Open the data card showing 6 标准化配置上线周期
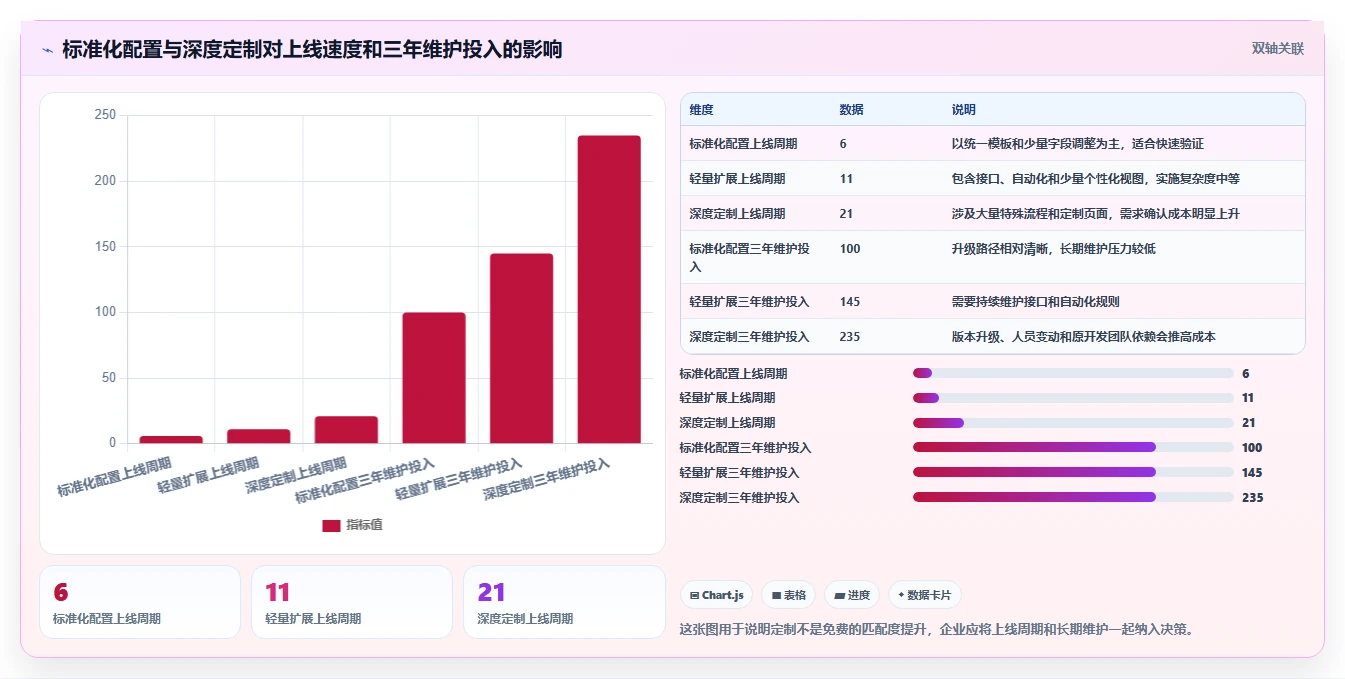 click(140, 602)
